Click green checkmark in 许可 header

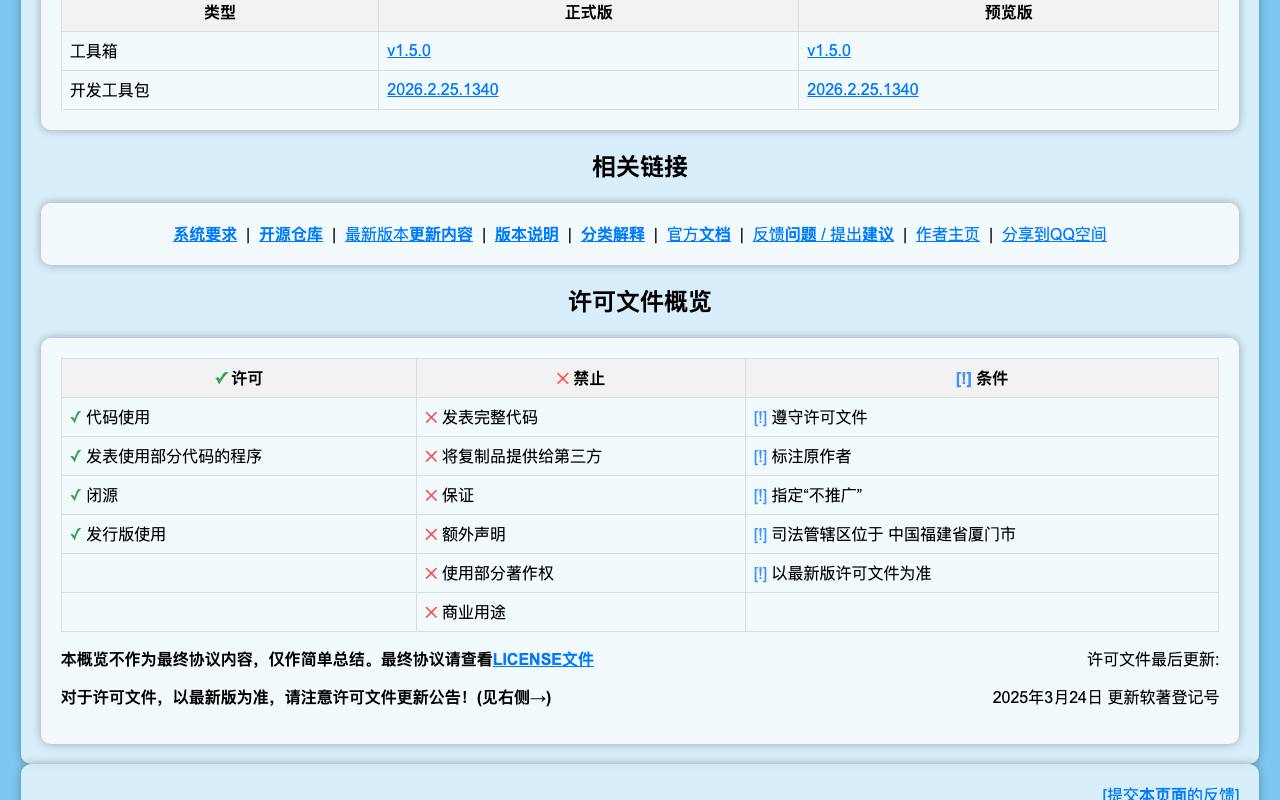221,378
